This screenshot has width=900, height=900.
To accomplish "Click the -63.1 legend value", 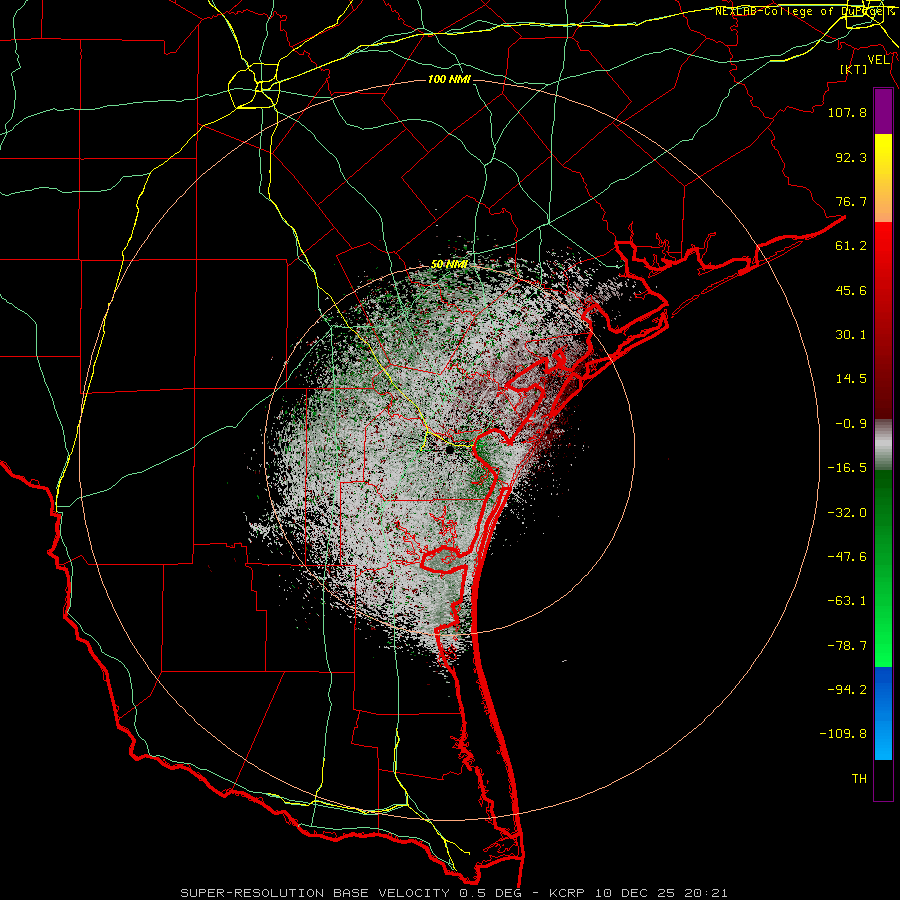I will (x=847, y=601).
